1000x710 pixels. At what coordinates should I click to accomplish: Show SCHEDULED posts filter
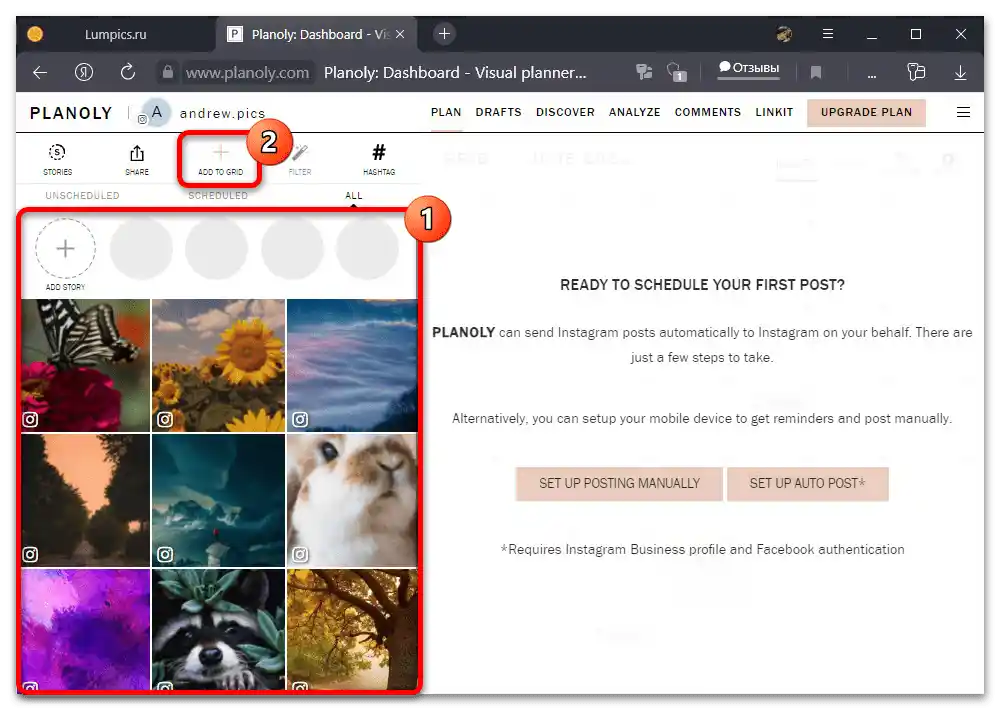217,195
